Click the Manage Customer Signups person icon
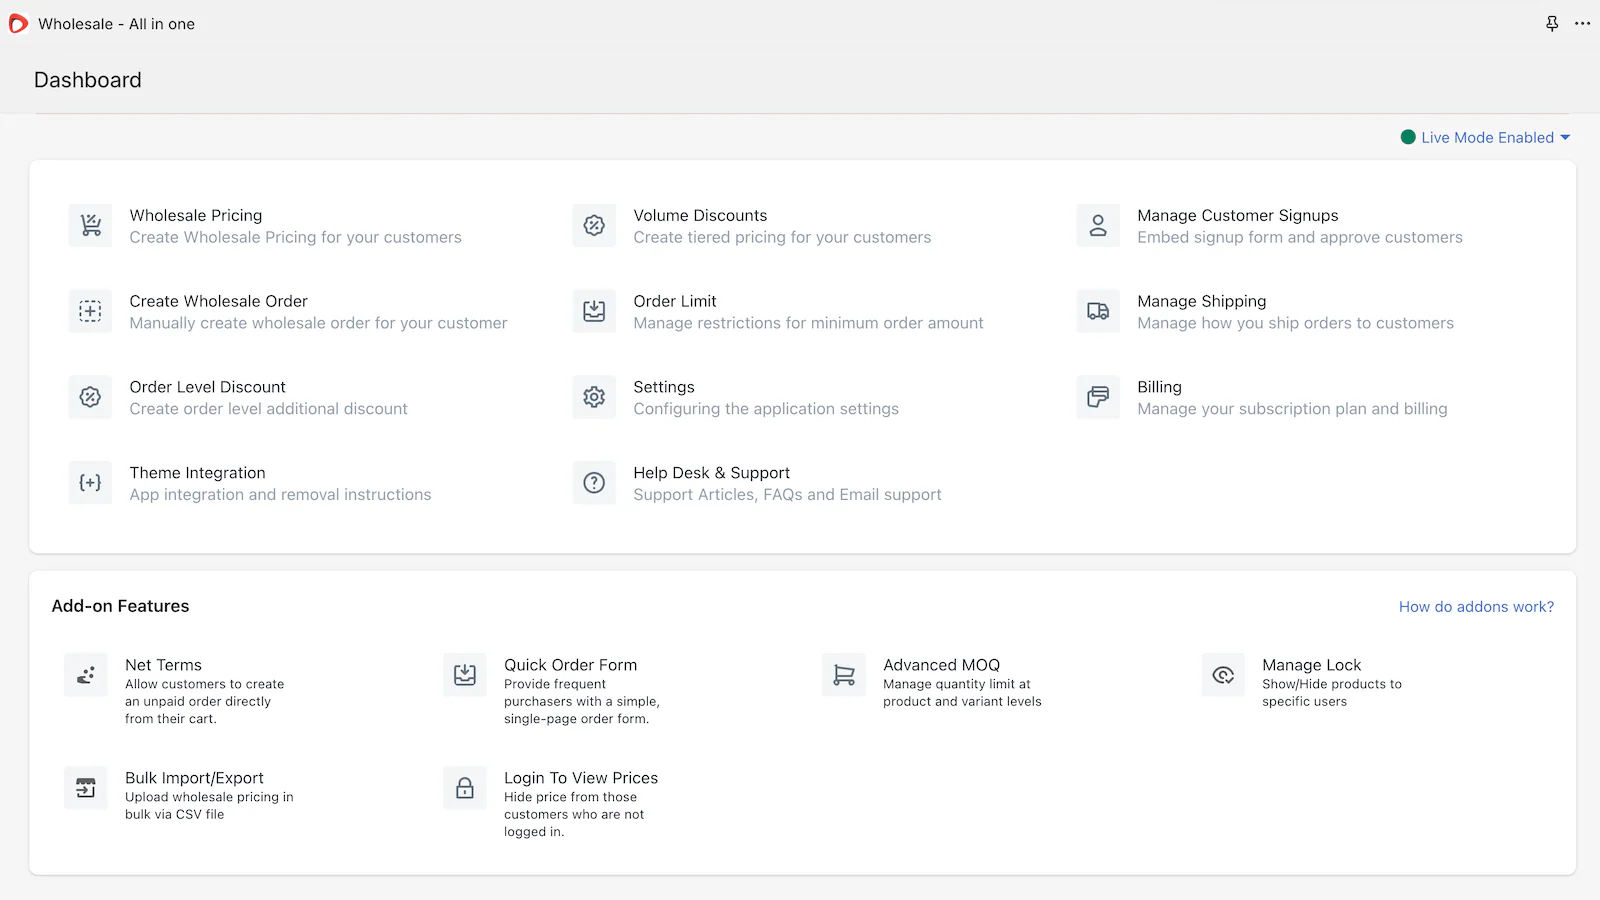 pos(1098,225)
